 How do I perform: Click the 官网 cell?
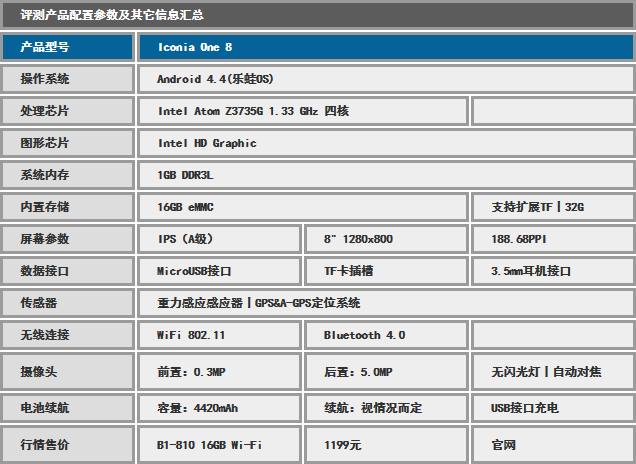click(x=553, y=445)
